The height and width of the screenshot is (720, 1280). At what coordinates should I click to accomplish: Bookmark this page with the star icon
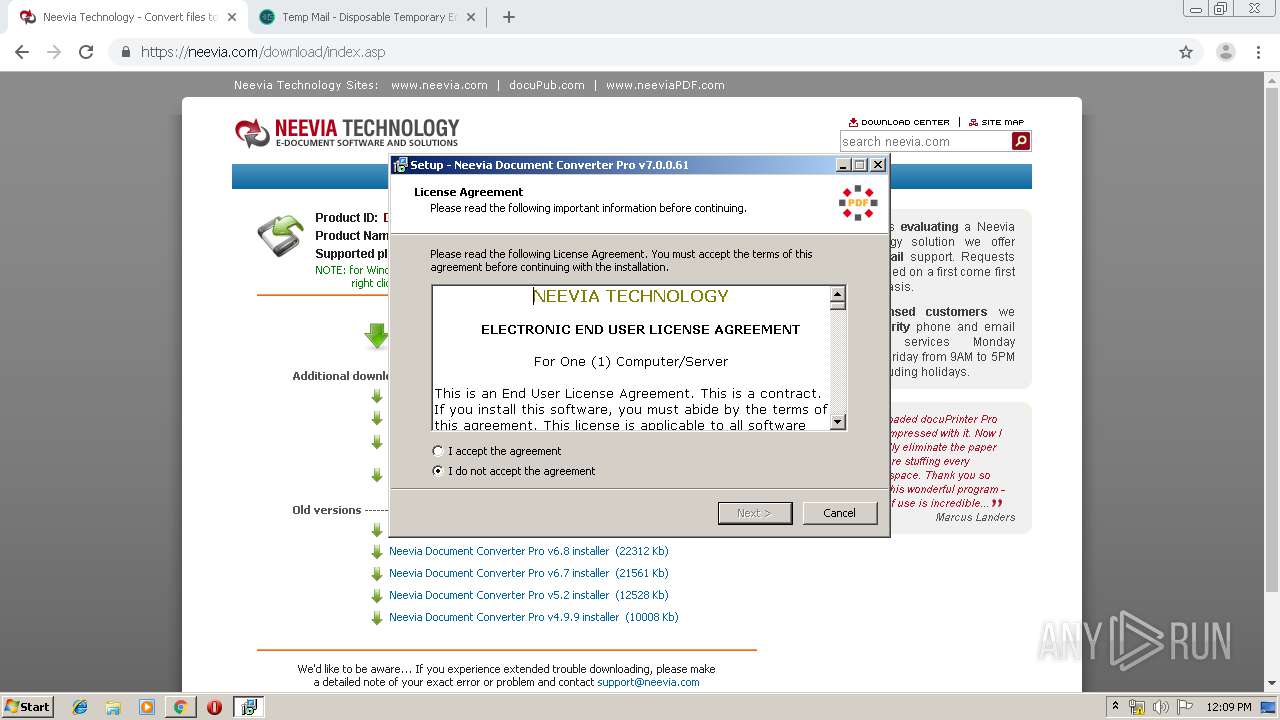pos(1186,52)
